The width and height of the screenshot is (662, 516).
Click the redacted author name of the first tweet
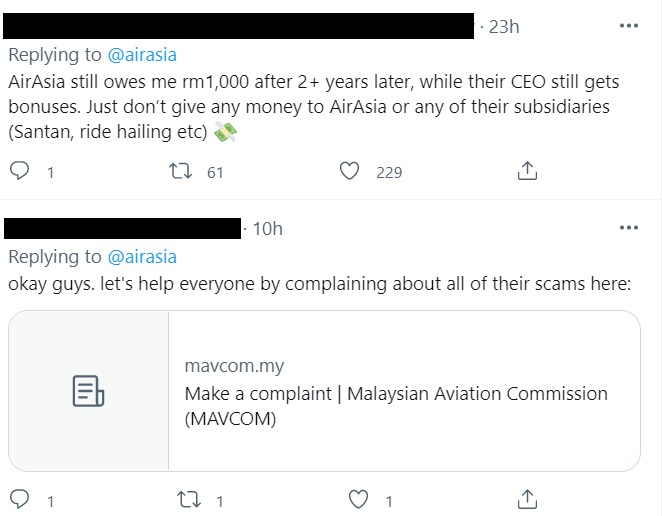(240, 27)
